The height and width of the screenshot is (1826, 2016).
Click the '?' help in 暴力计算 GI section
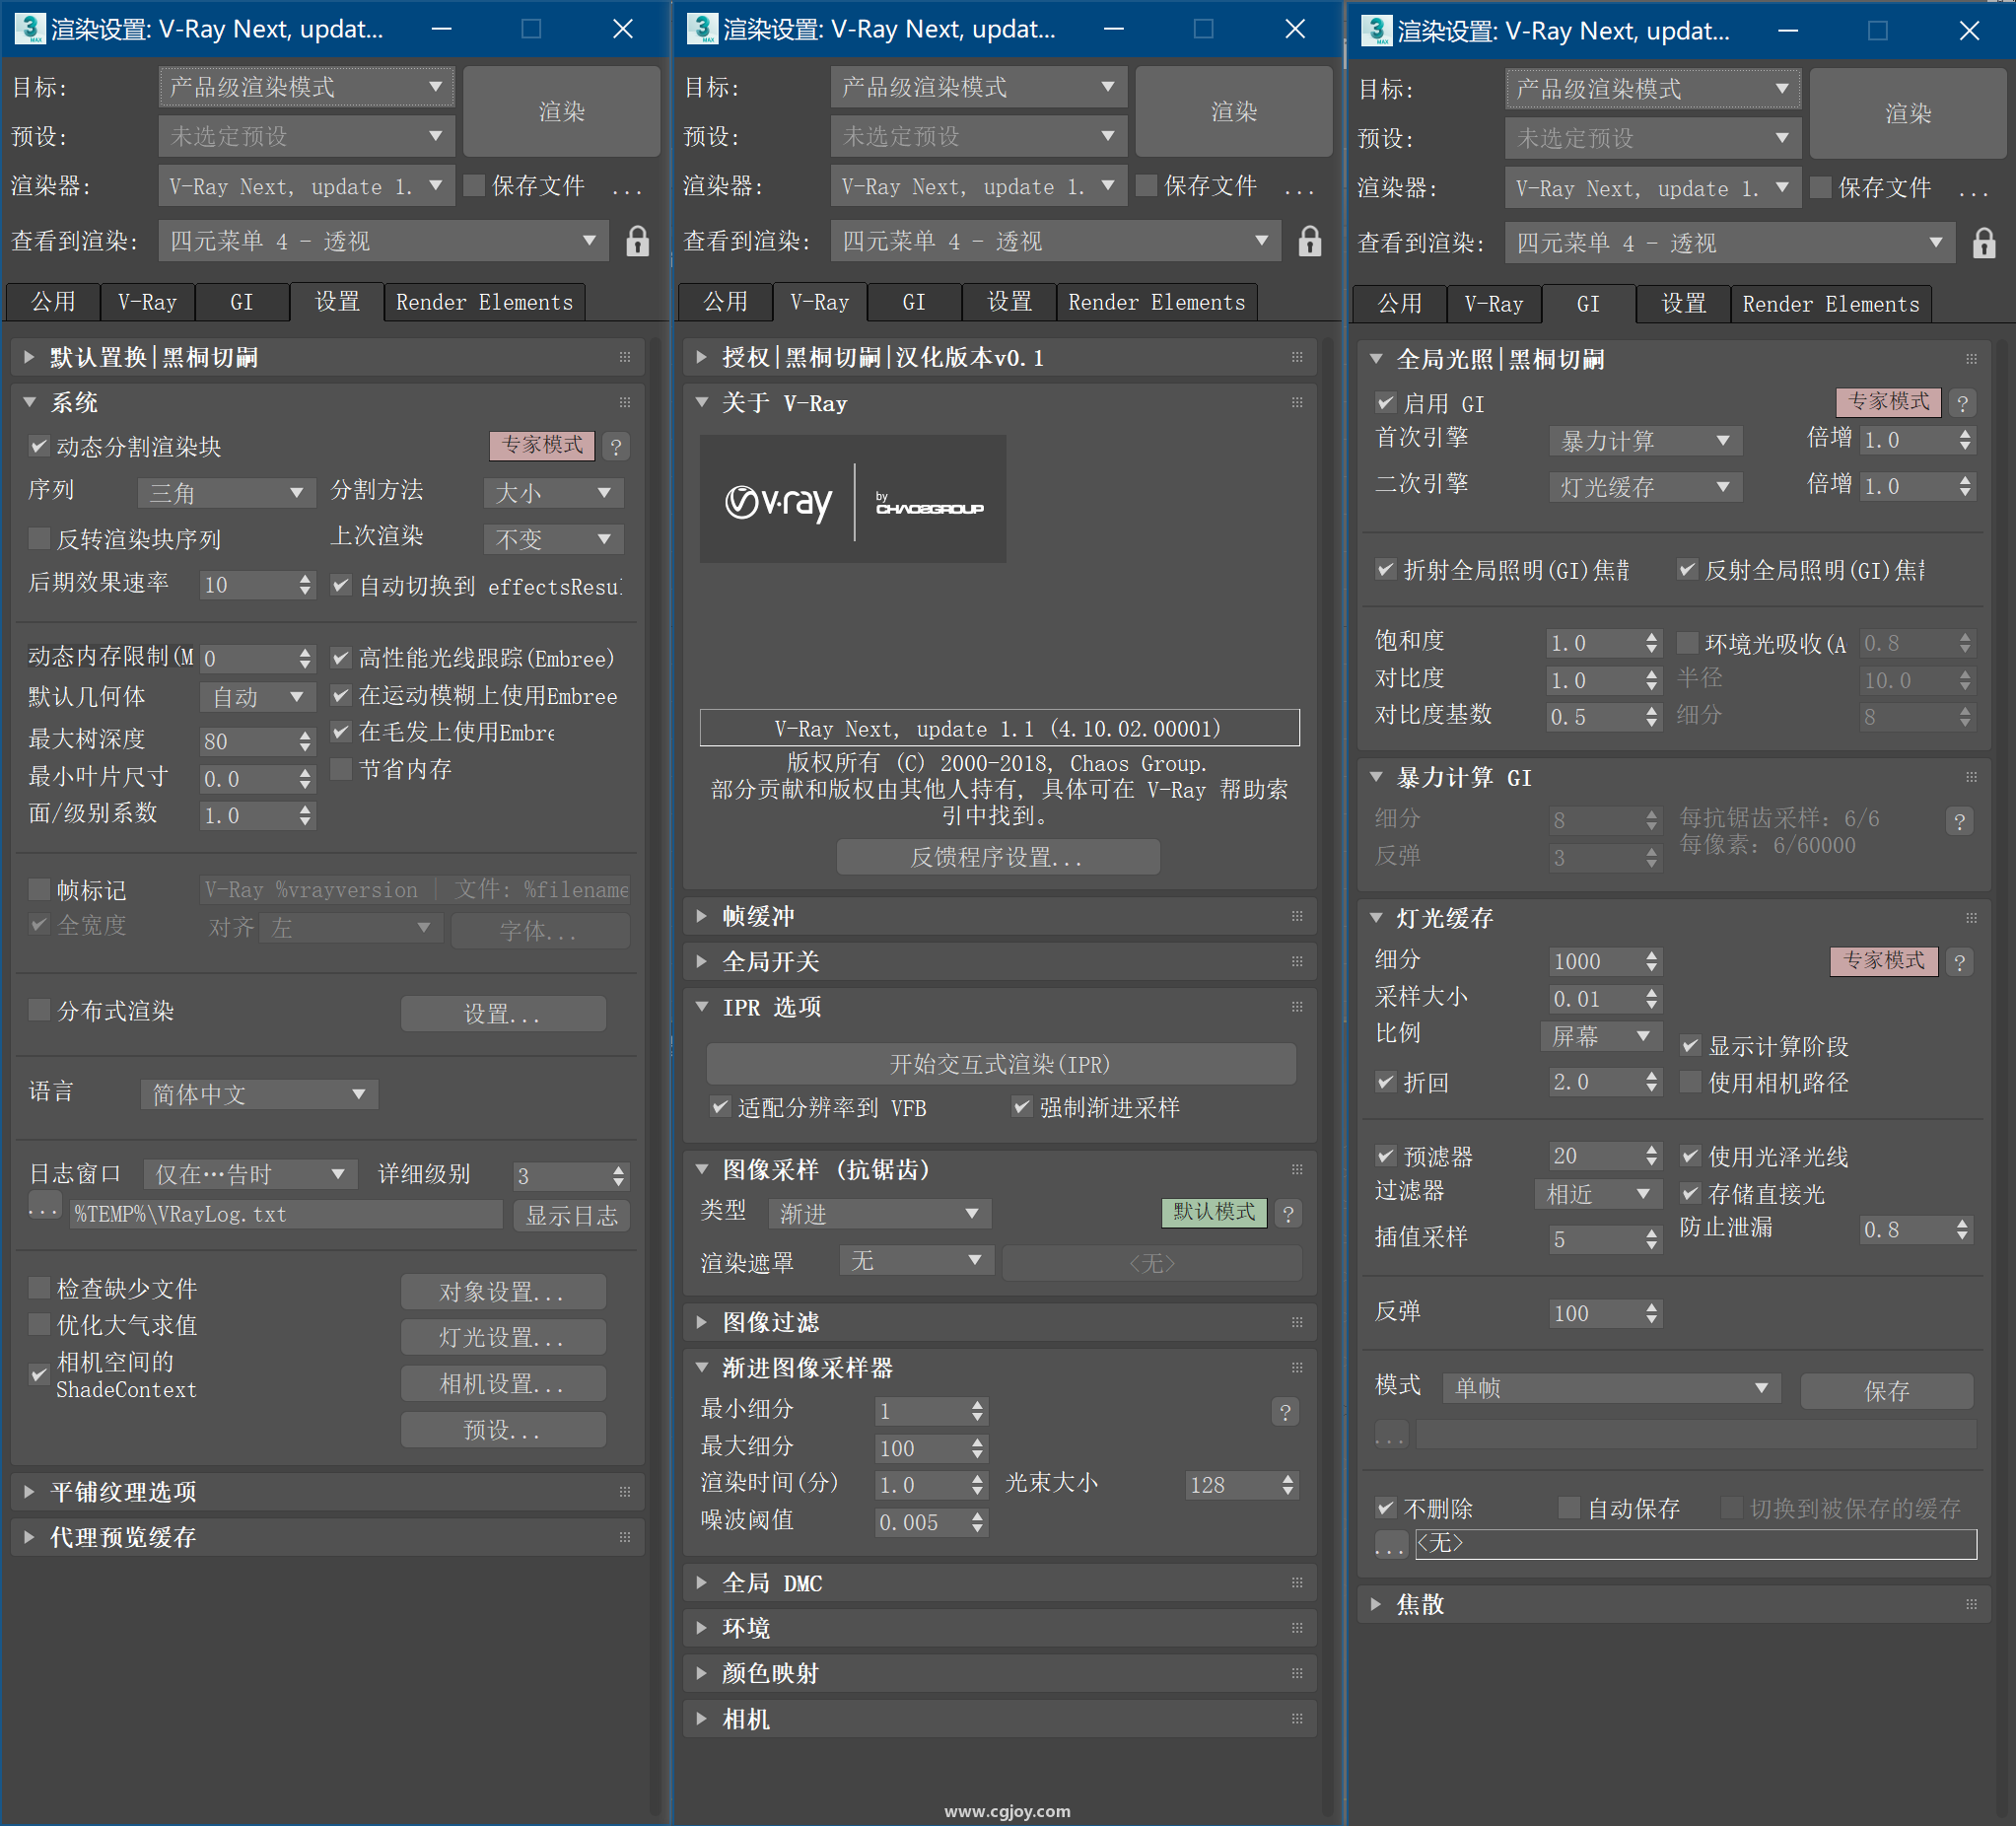coord(1959,820)
